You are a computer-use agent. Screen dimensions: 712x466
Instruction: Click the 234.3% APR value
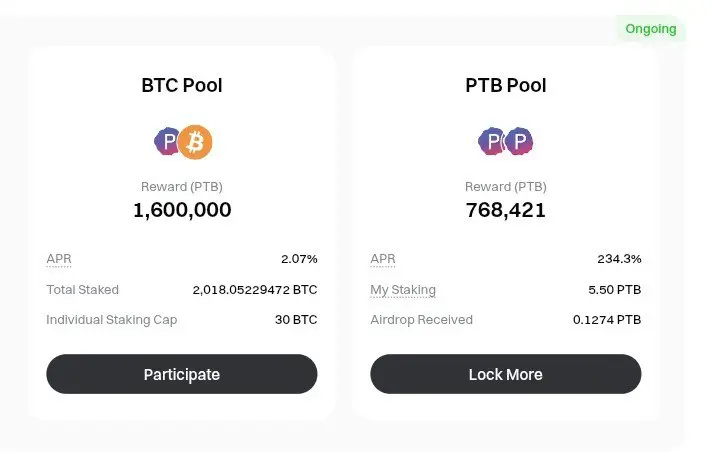[x=619, y=259]
